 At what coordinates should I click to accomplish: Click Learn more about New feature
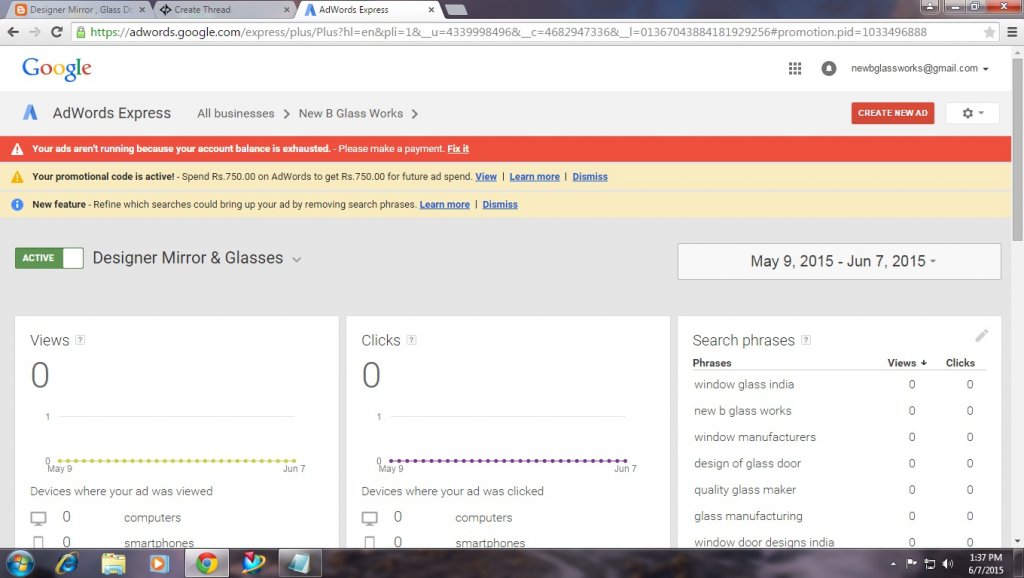(444, 204)
